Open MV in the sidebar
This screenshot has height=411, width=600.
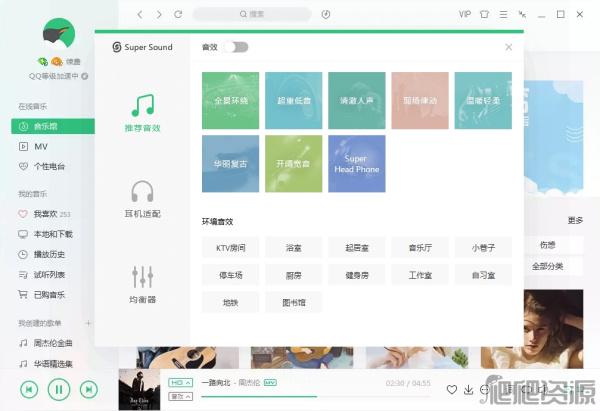click(x=33, y=147)
